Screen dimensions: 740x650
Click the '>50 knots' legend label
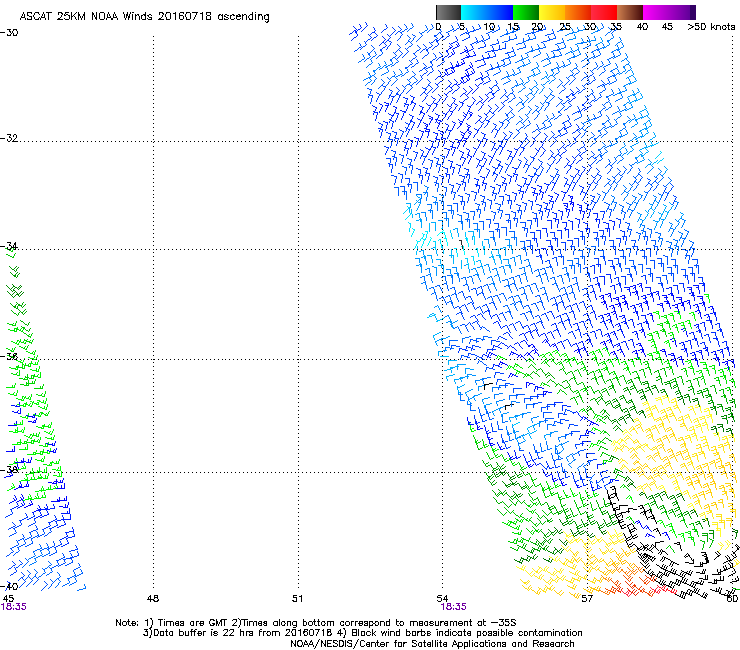click(x=711, y=26)
